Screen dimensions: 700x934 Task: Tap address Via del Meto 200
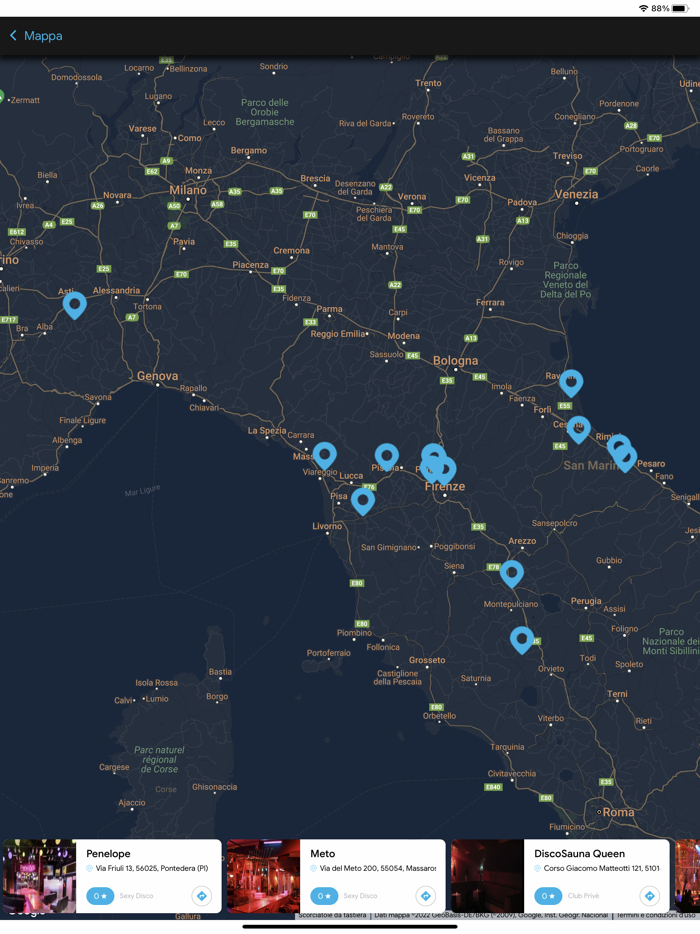(378, 868)
